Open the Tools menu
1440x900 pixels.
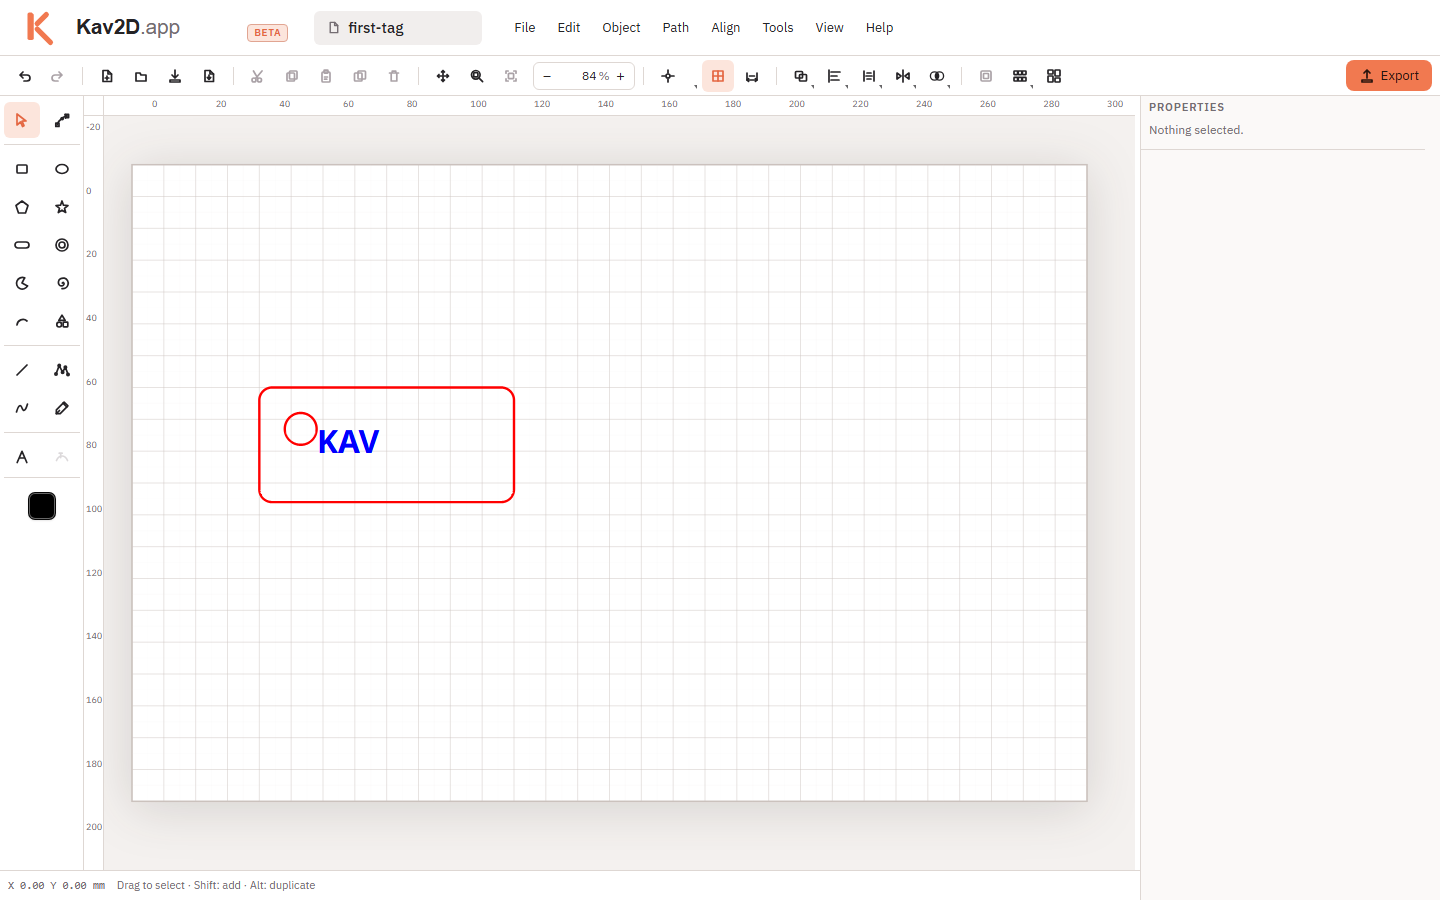778,28
